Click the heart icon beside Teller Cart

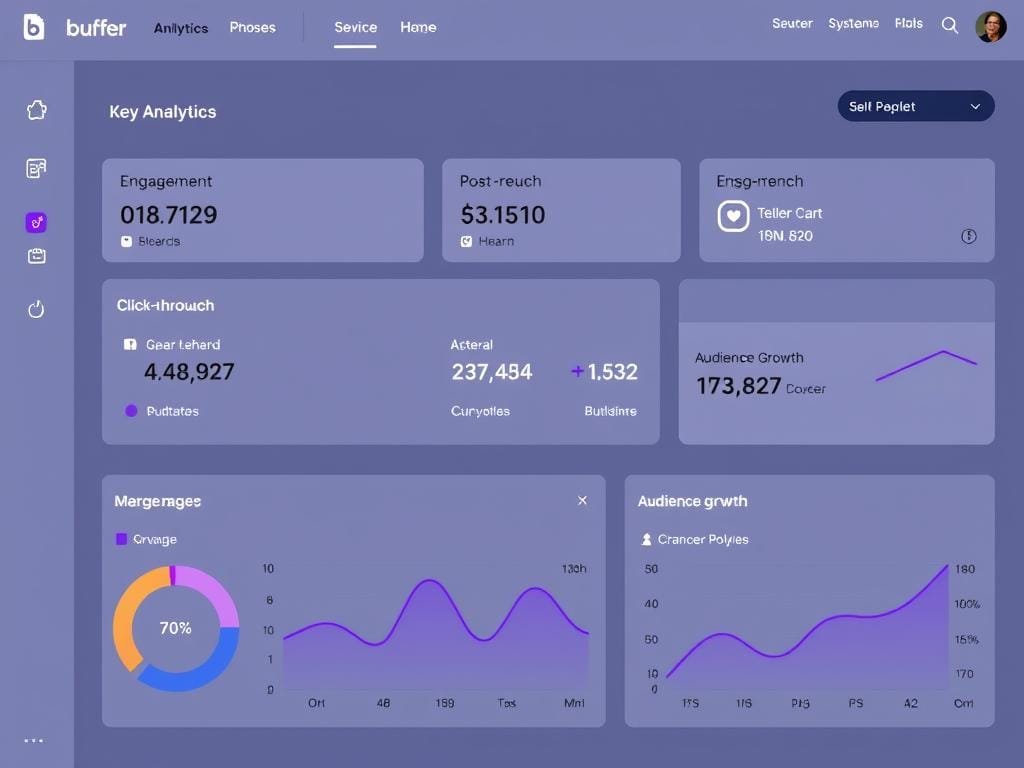(x=733, y=216)
